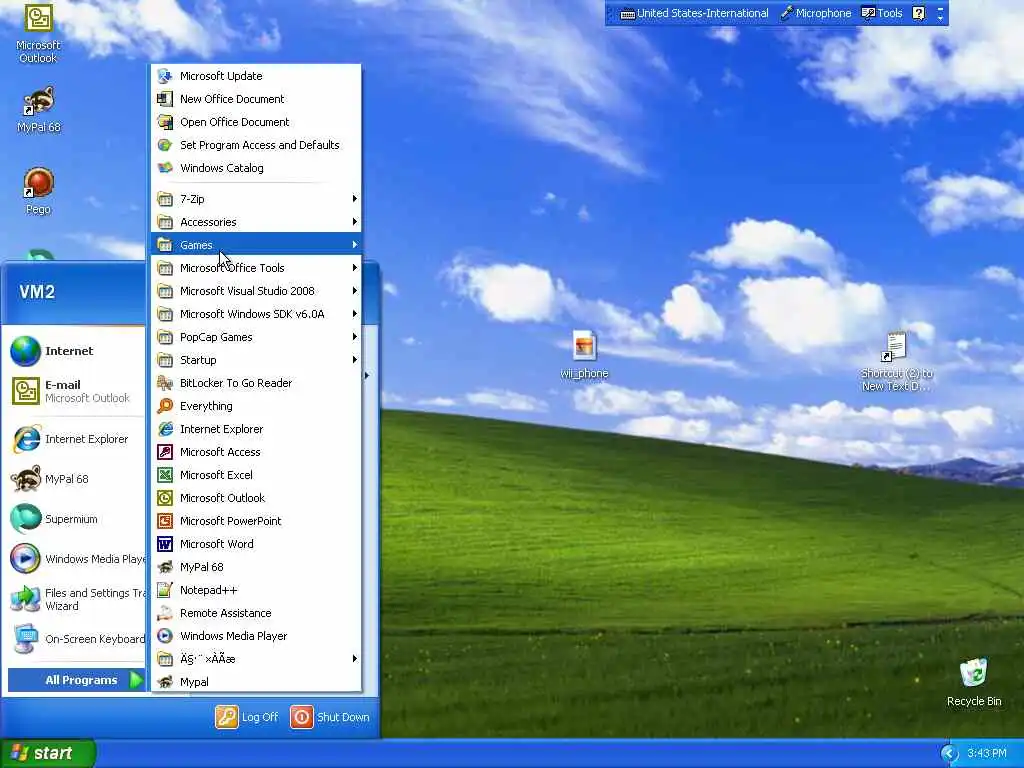Image resolution: width=1024 pixels, height=768 pixels.
Task: Click Windows Media Player icon in Start menu
Action: (25, 559)
